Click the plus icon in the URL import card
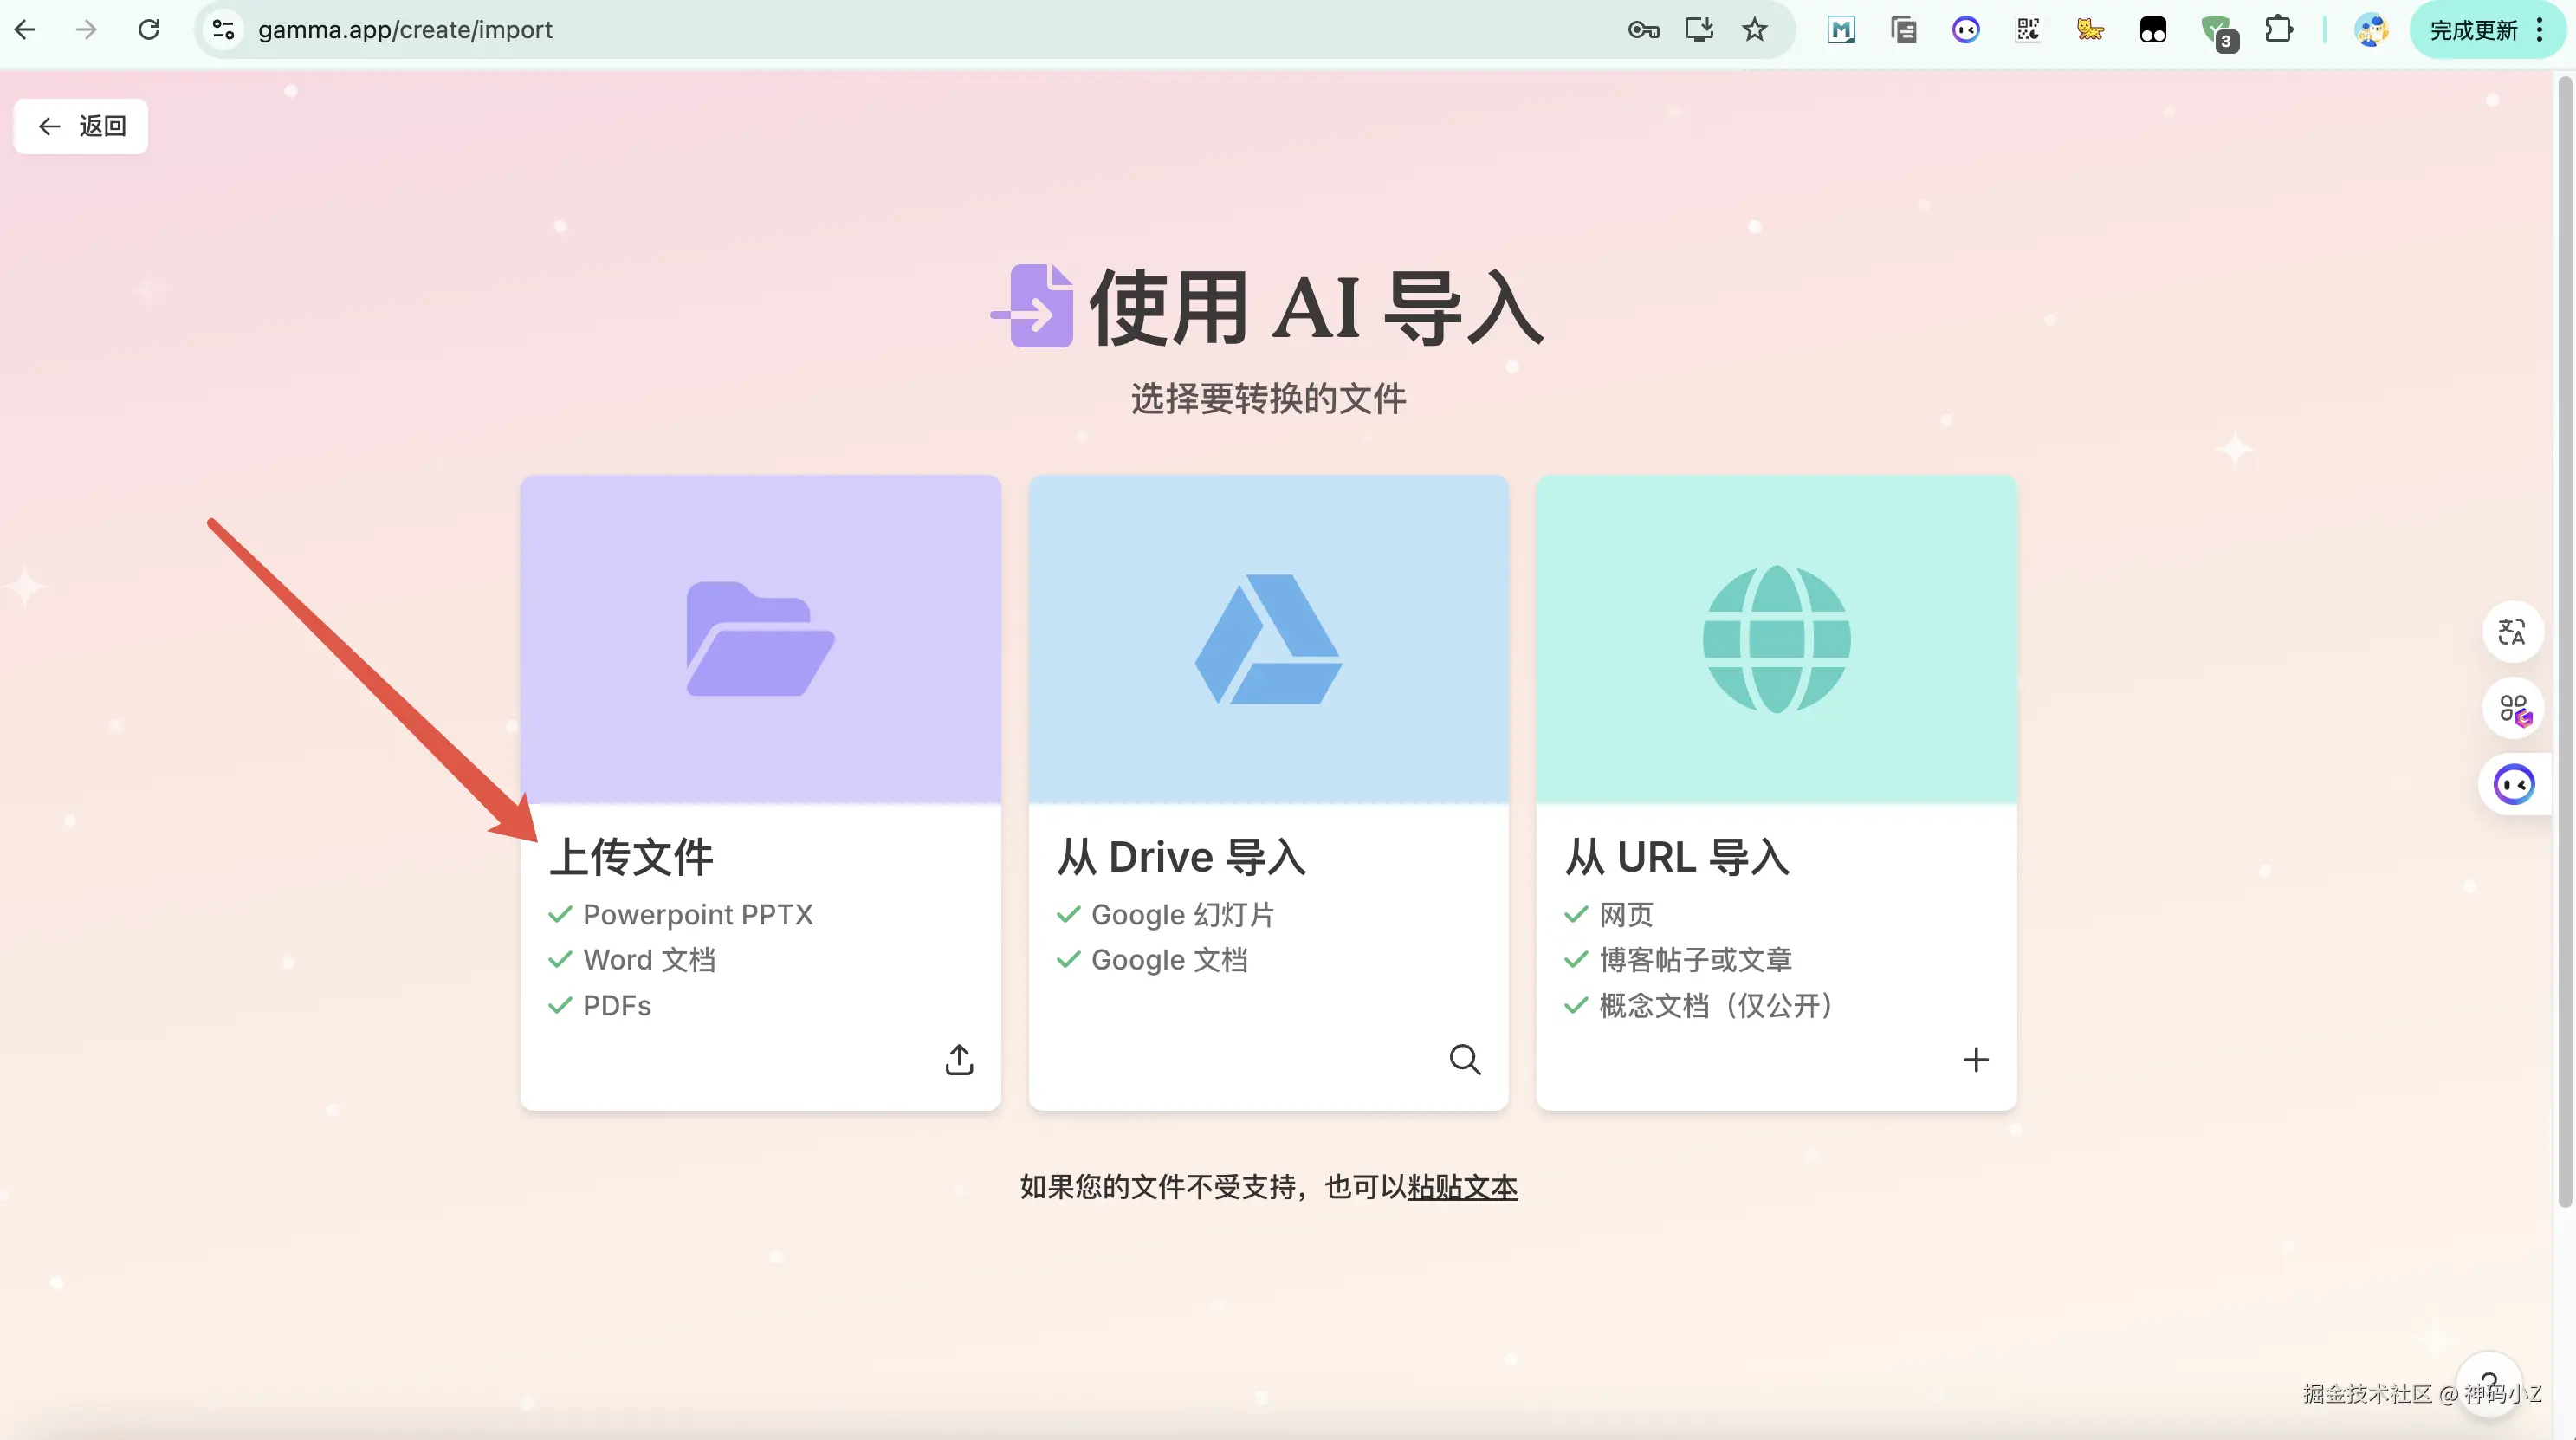2576x1440 pixels. click(1975, 1059)
